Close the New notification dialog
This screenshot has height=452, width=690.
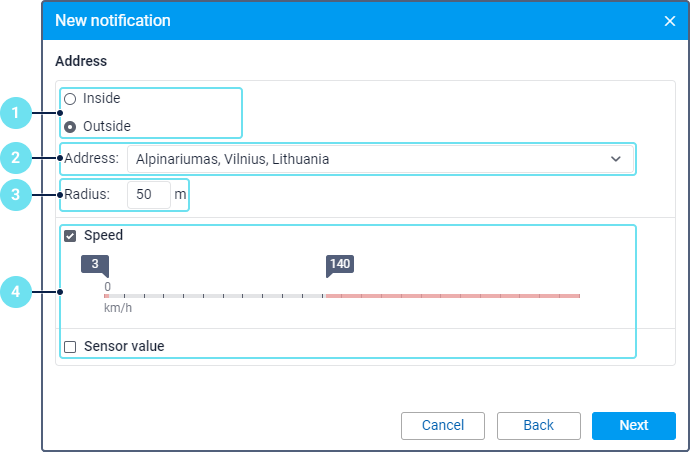[x=670, y=21]
